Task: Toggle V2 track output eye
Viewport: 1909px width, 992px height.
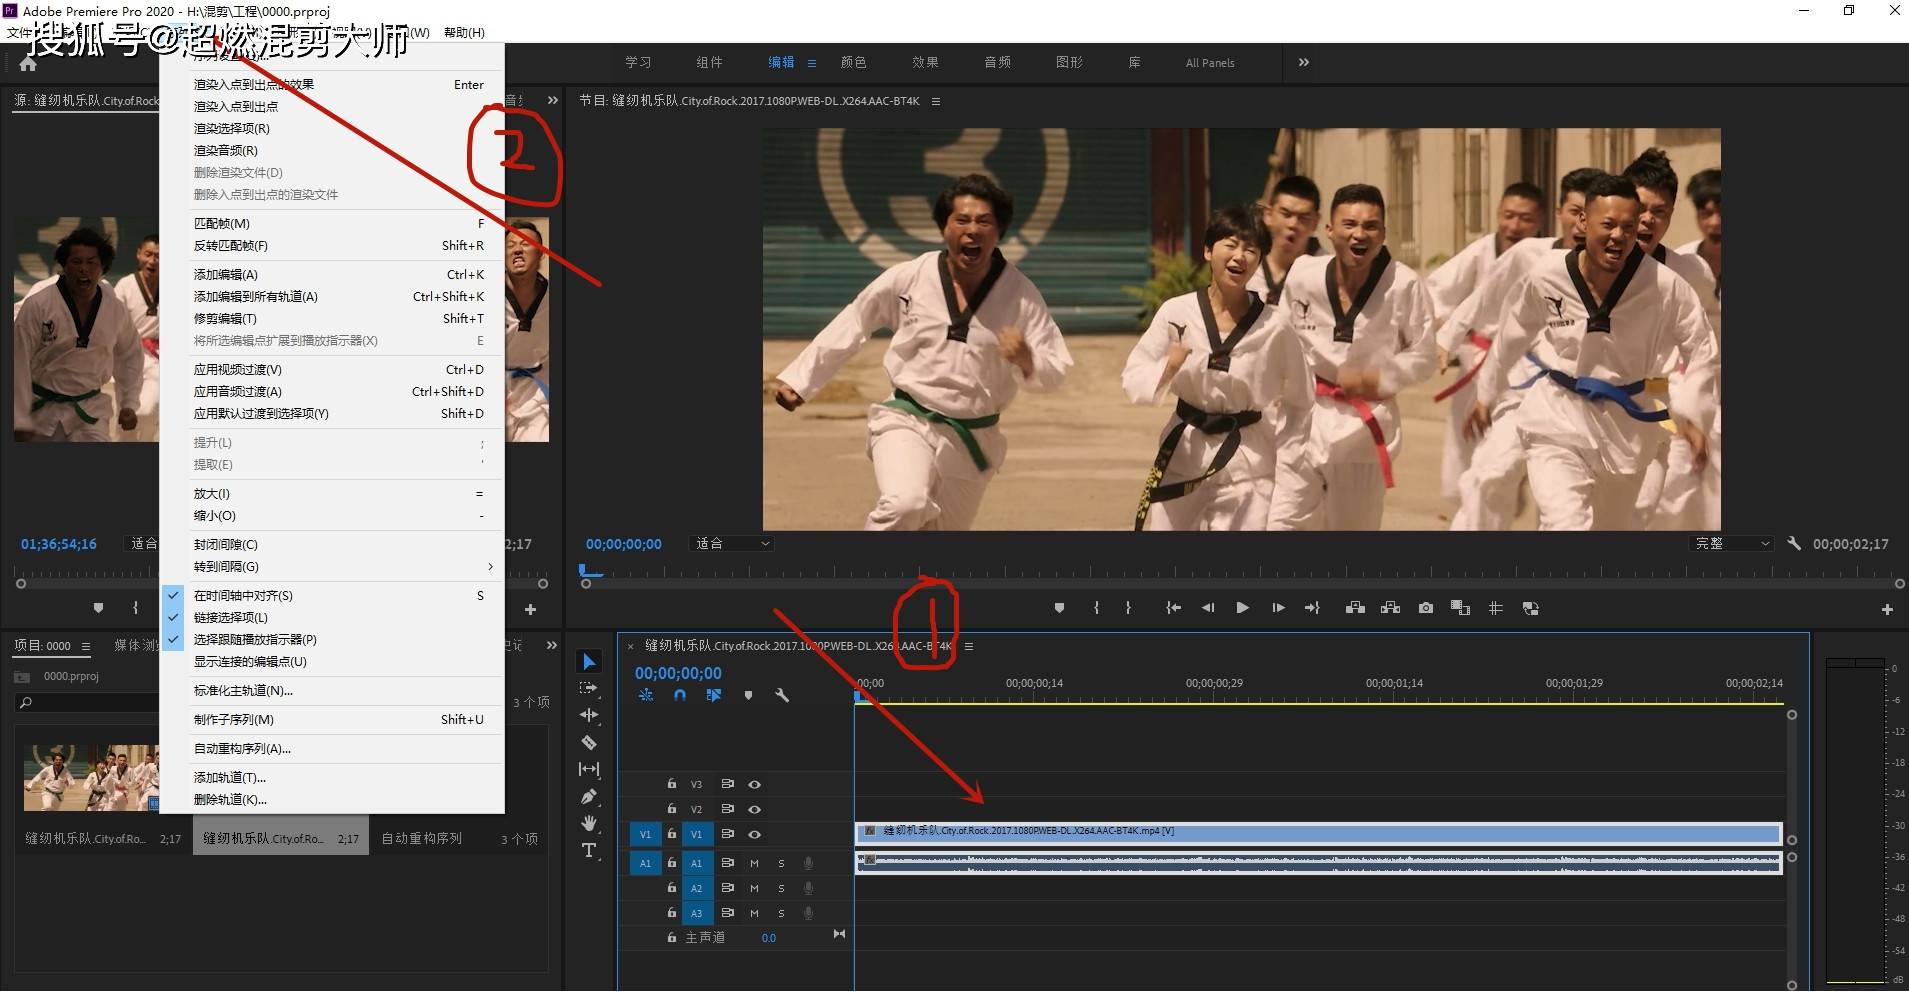Action: point(755,809)
